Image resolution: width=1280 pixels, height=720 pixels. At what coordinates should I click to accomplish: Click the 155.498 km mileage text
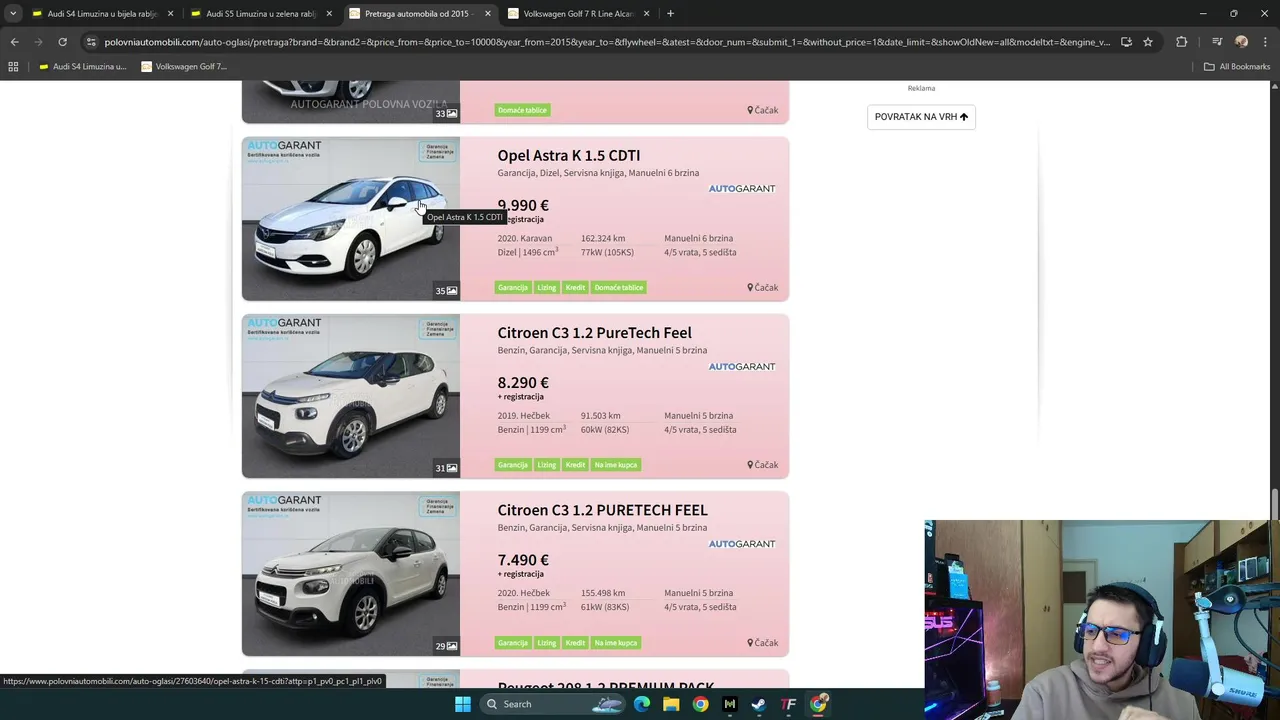click(603, 593)
